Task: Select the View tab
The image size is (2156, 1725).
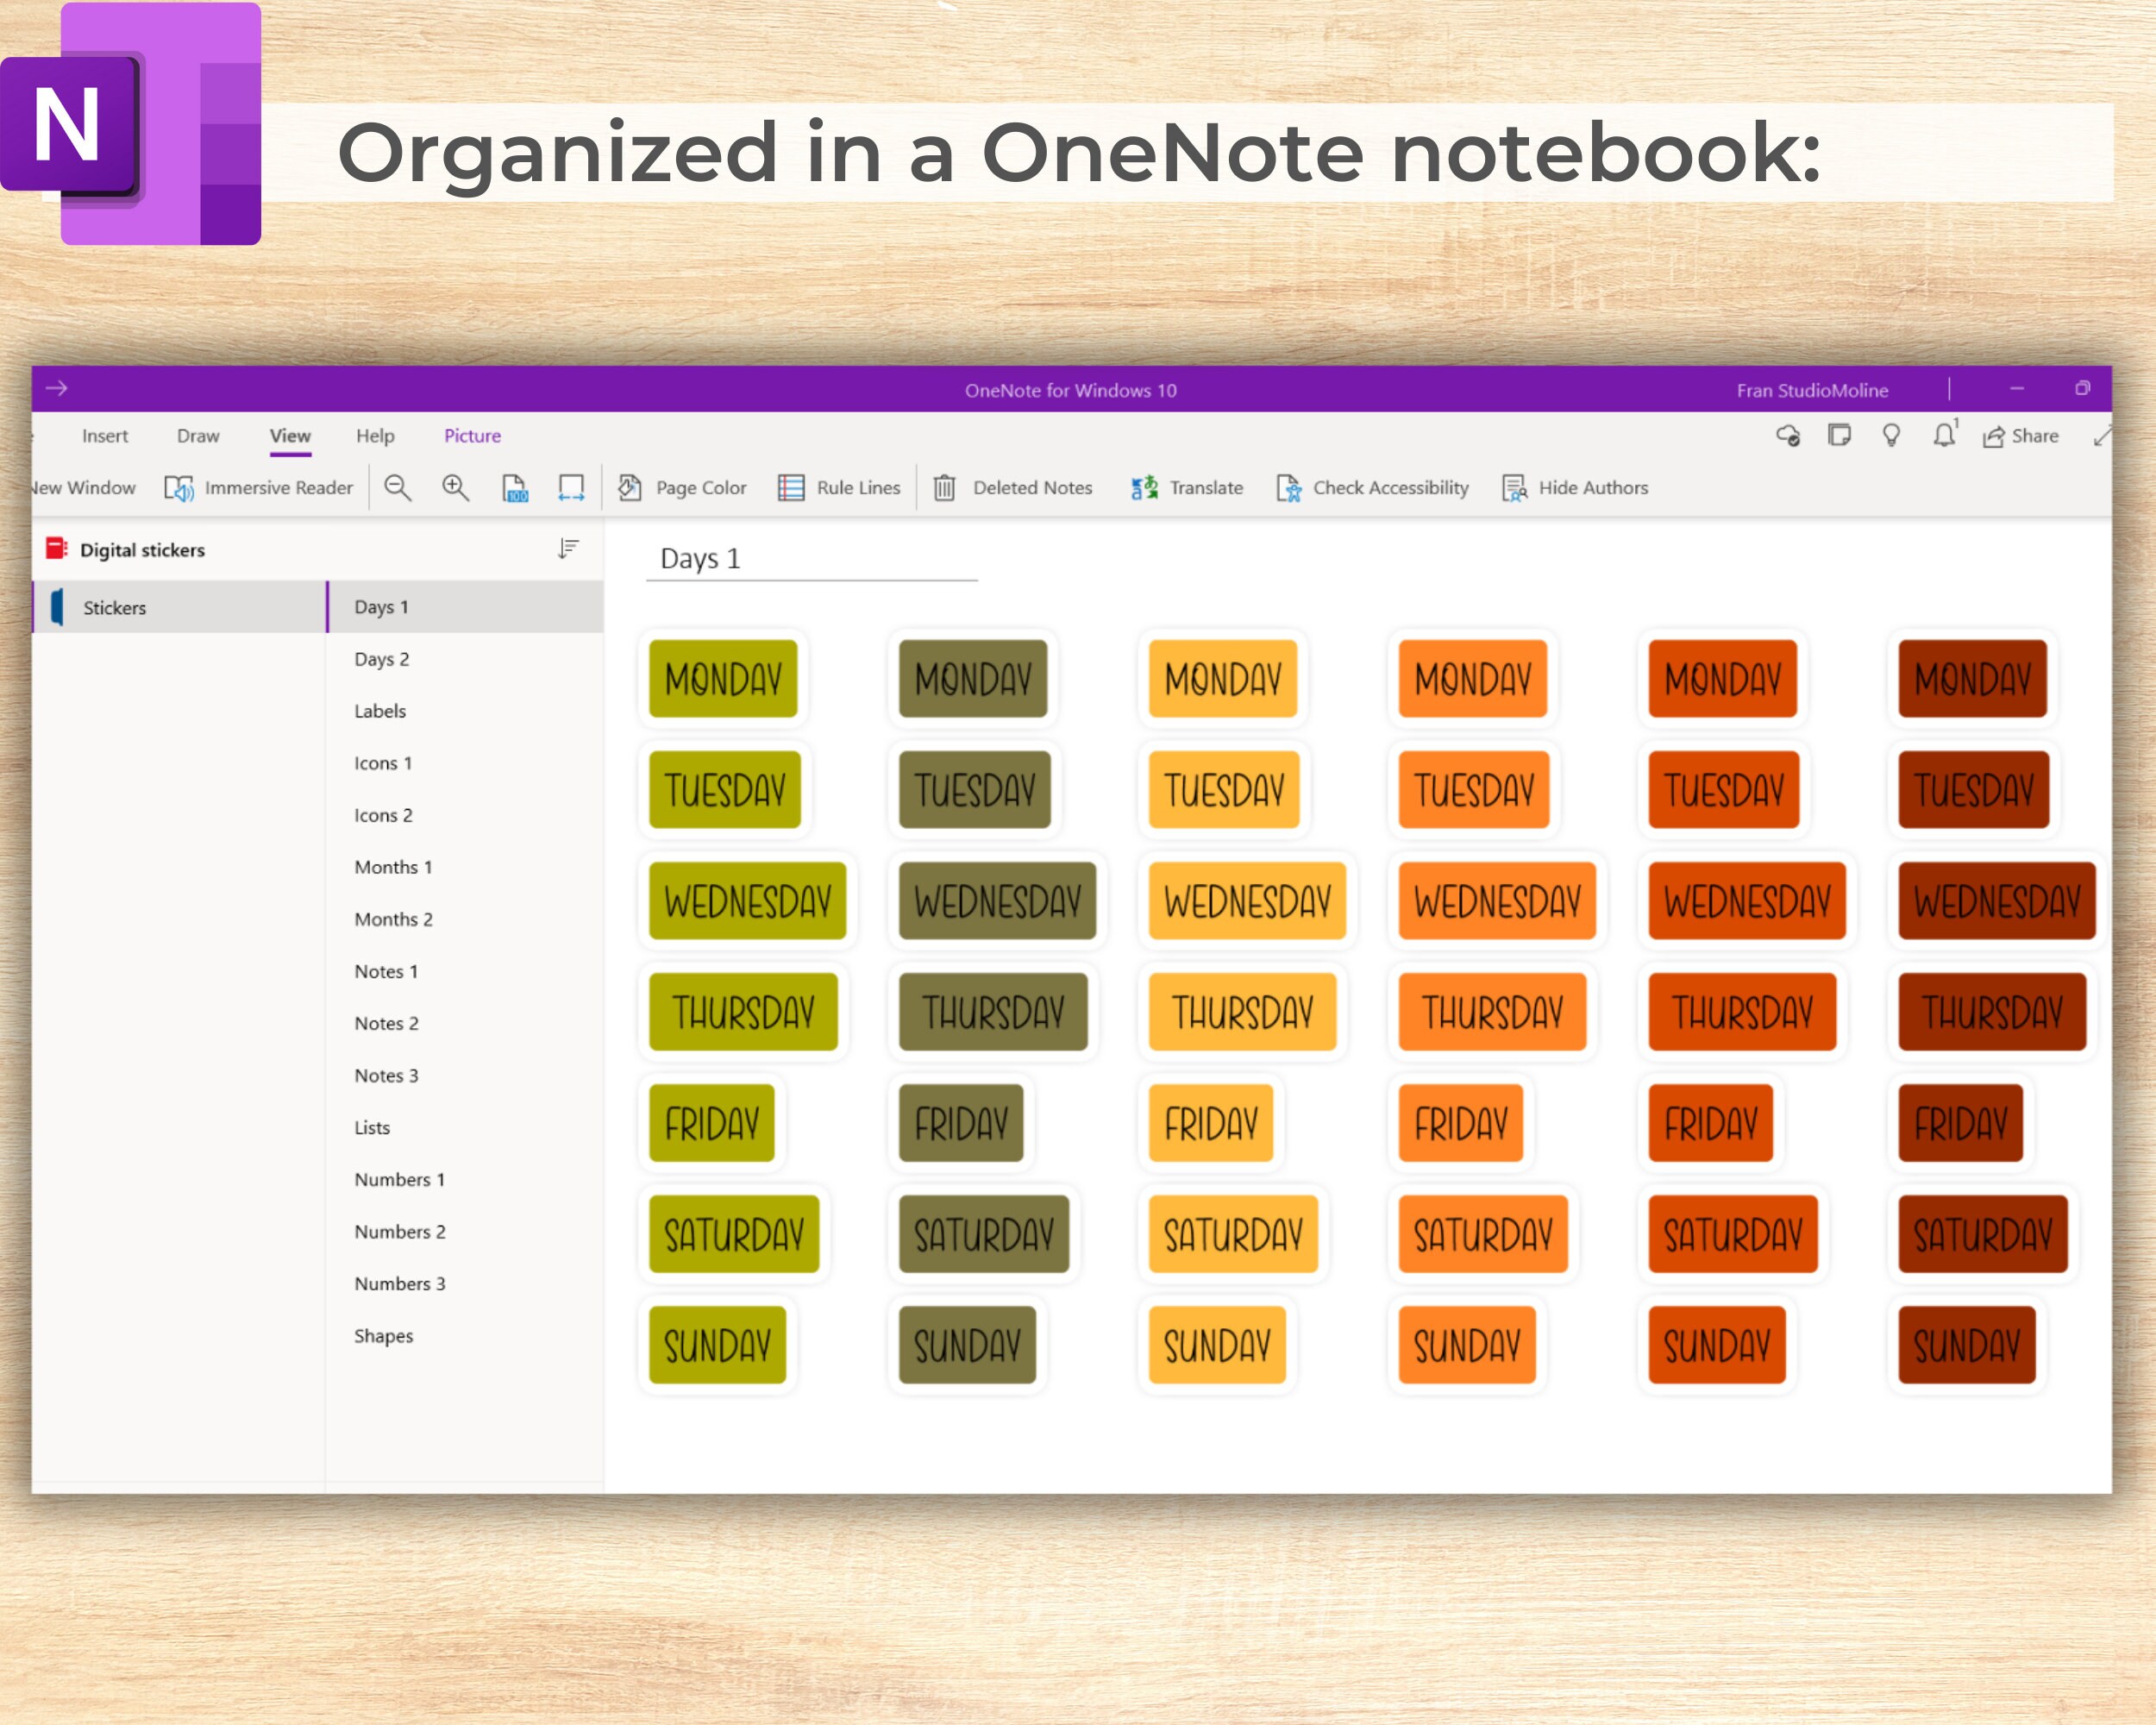Action: (x=290, y=436)
